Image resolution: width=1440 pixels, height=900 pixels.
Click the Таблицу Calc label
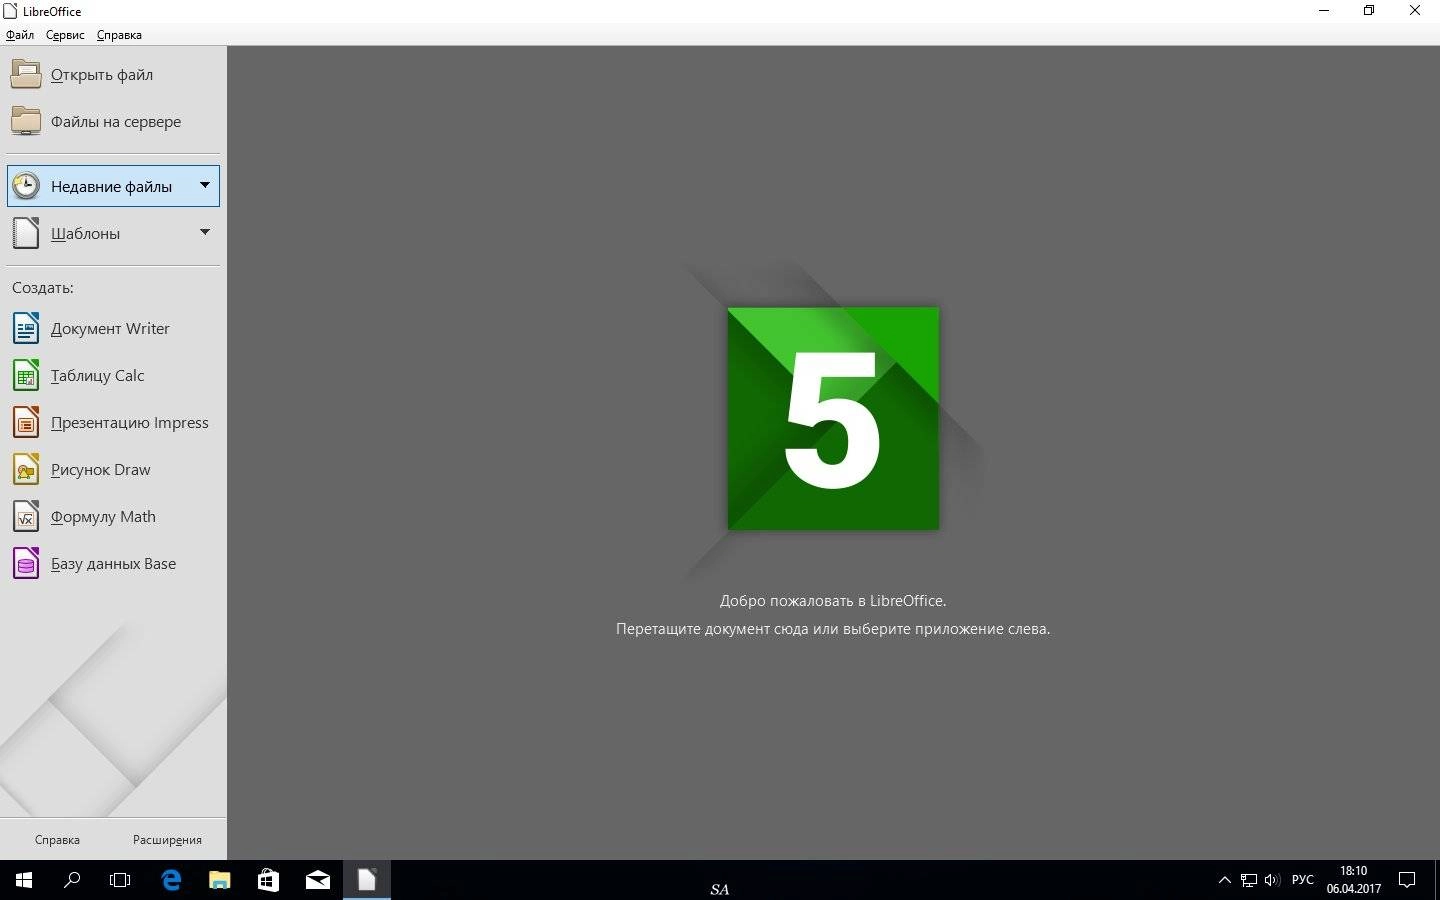click(x=97, y=376)
